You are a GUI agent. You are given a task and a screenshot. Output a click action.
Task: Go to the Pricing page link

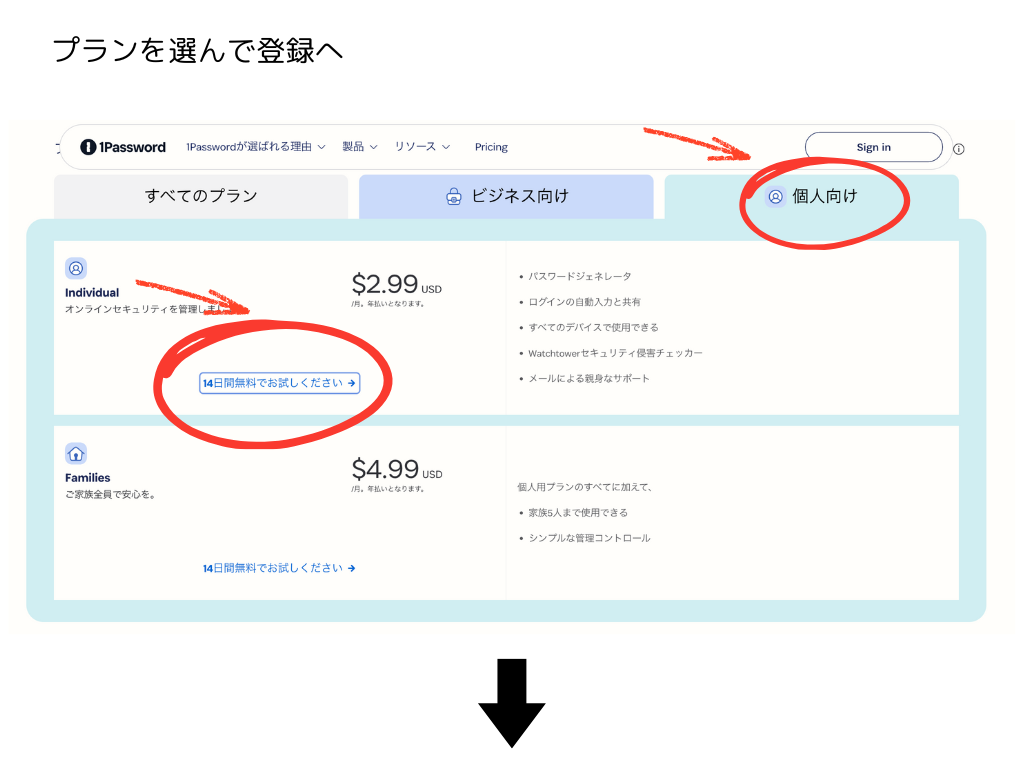tap(491, 147)
